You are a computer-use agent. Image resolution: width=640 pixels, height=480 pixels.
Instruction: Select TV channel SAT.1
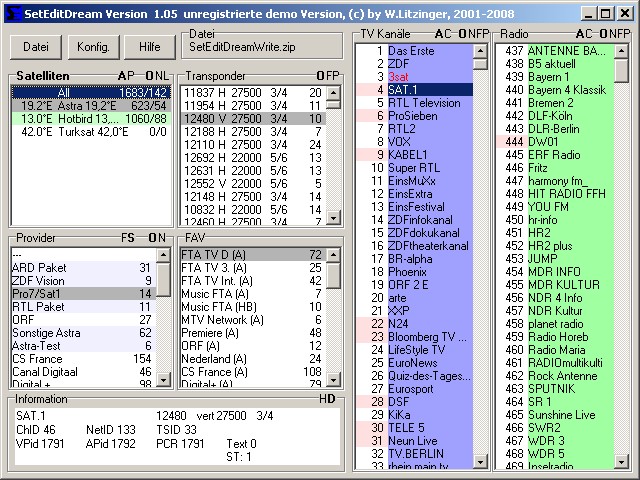(x=415, y=90)
